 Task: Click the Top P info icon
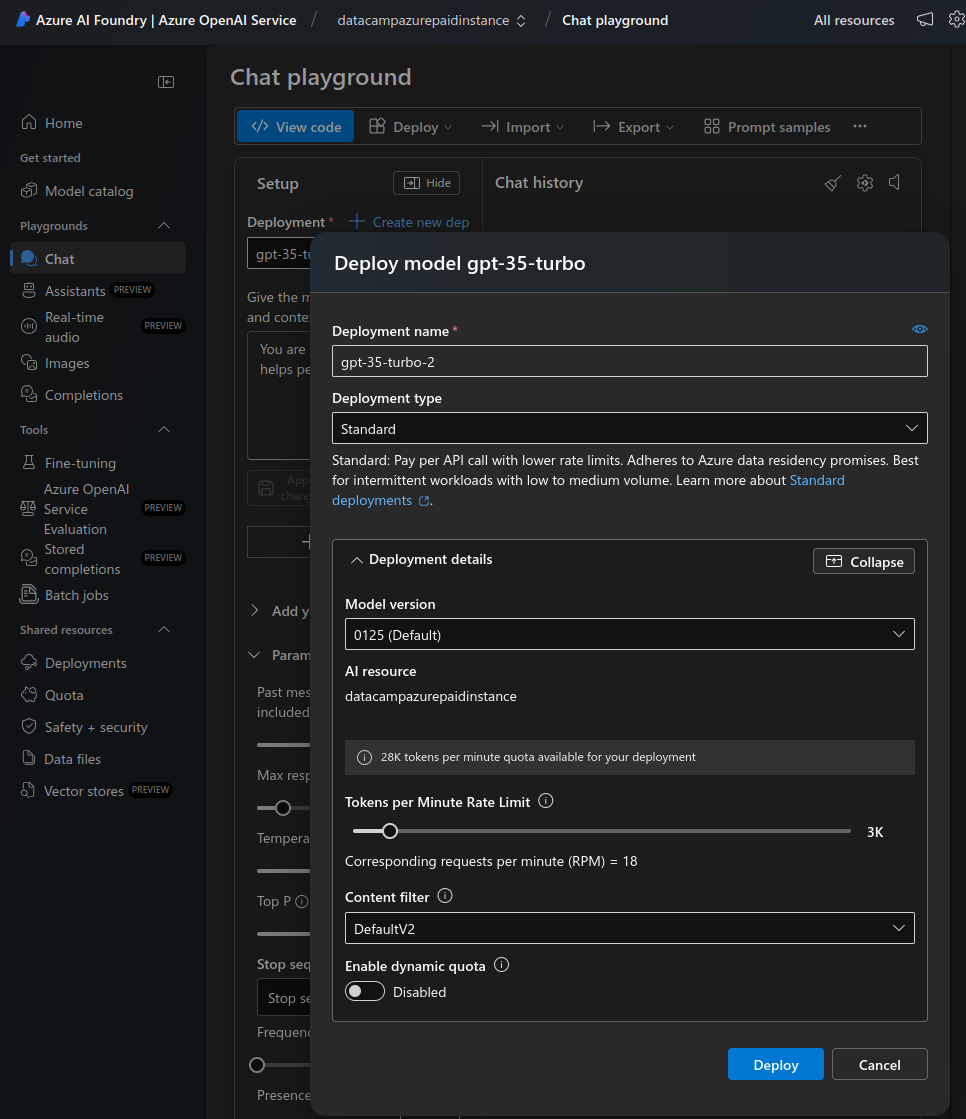(x=302, y=901)
